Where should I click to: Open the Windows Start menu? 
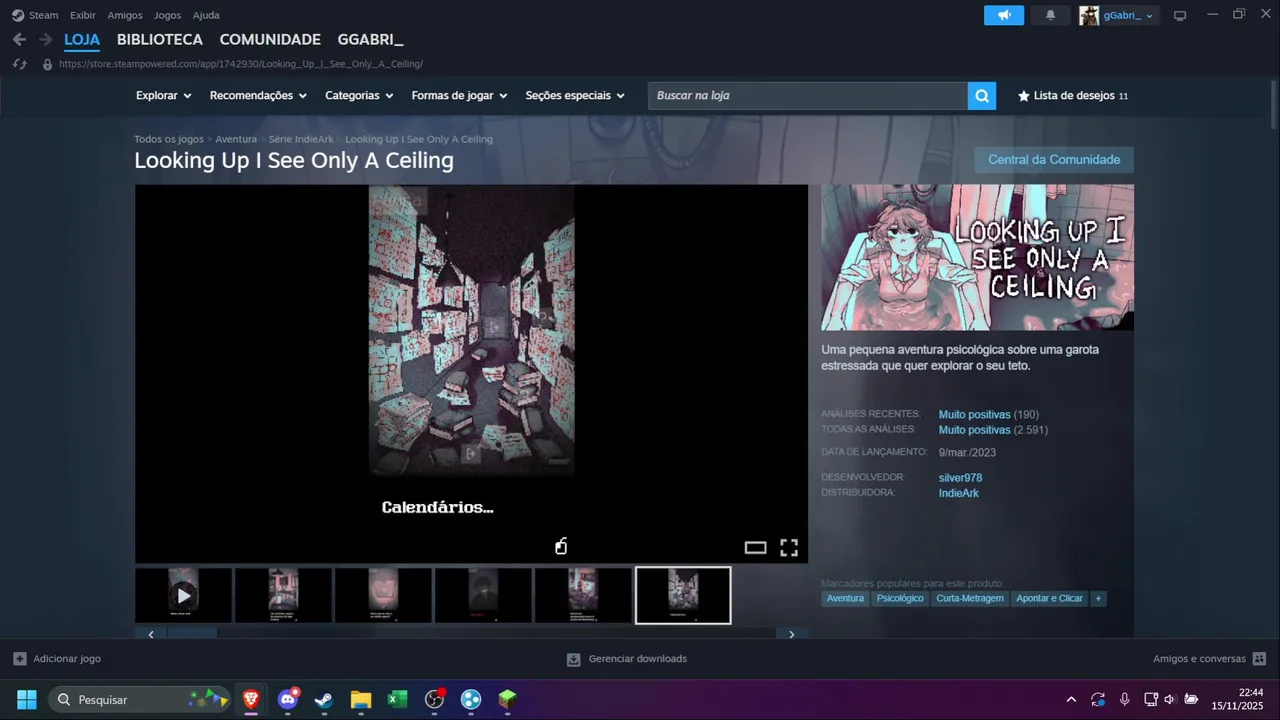[x=27, y=699]
